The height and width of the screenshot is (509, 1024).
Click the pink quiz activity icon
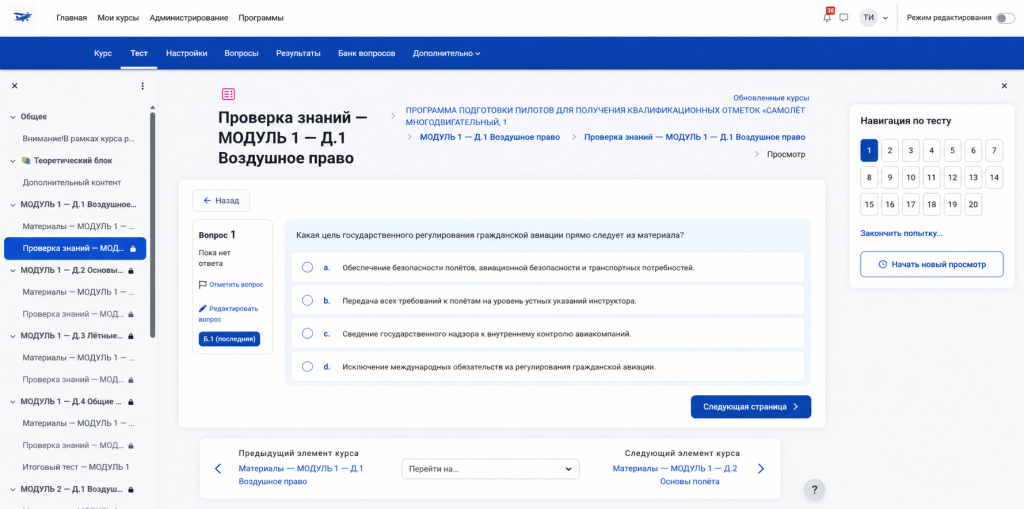point(228,95)
